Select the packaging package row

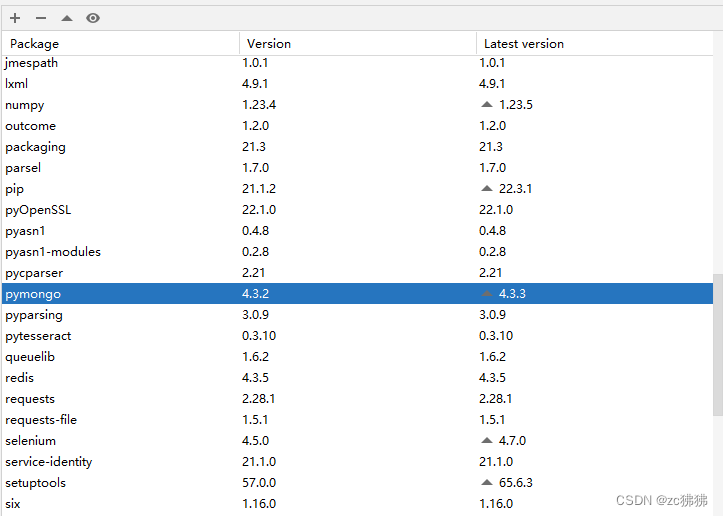[x=357, y=147]
